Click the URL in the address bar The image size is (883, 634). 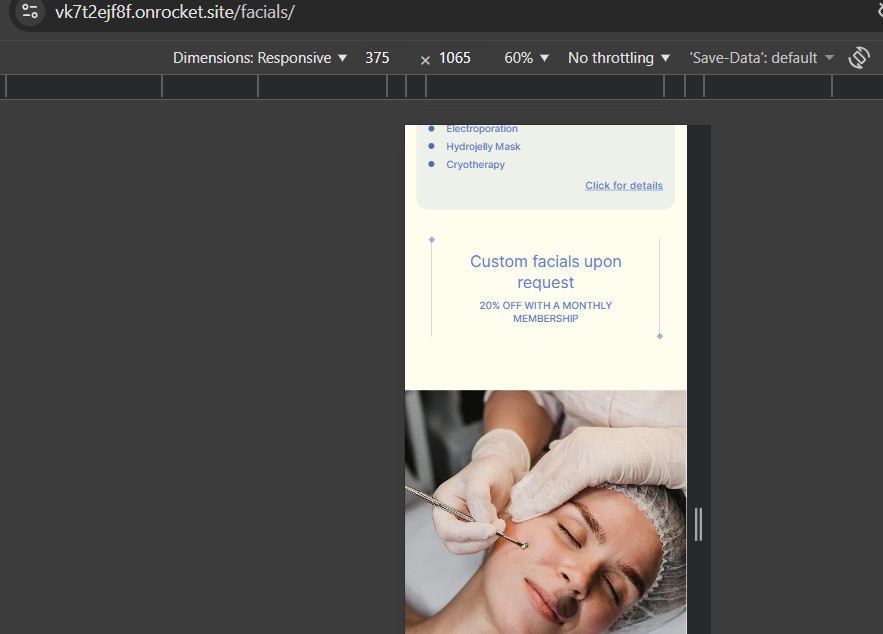(x=175, y=12)
